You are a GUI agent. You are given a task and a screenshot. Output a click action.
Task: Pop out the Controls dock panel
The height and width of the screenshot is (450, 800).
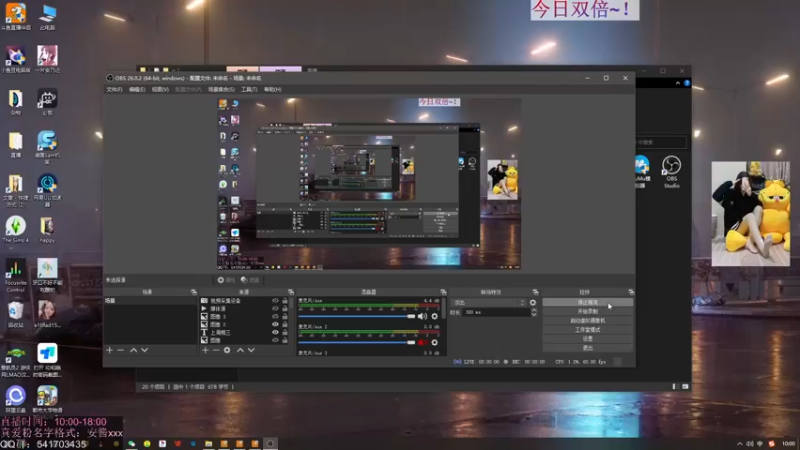631,292
